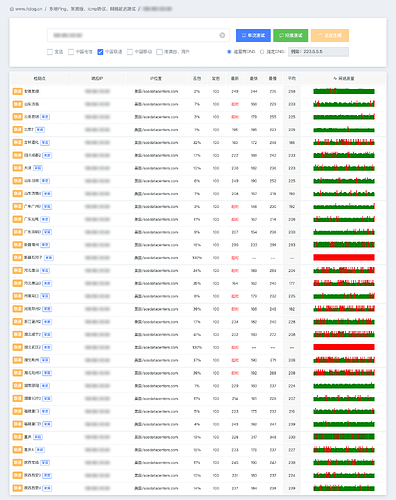Click the 家宽 tag on the 重庆4 row
This screenshot has width=396, height=500.
pyautogui.click(x=40, y=450)
